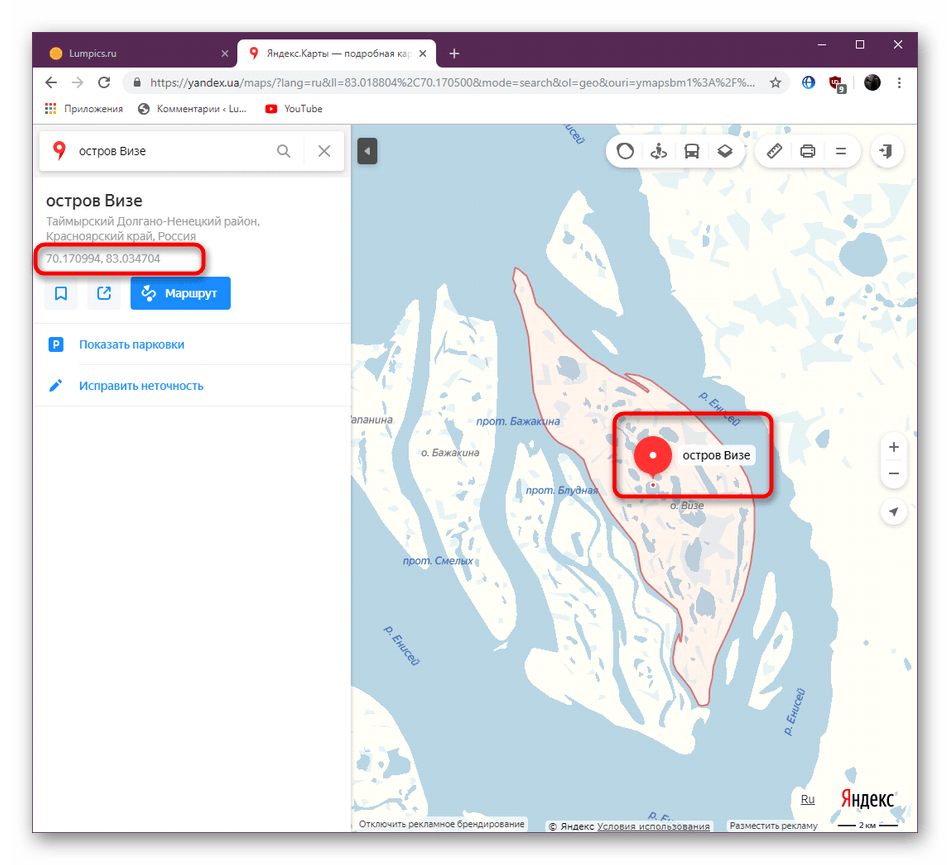The height and width of the screenshot is (865, 950).
Task: Collapse the side panel arrow
Action: tap(367, 151)
